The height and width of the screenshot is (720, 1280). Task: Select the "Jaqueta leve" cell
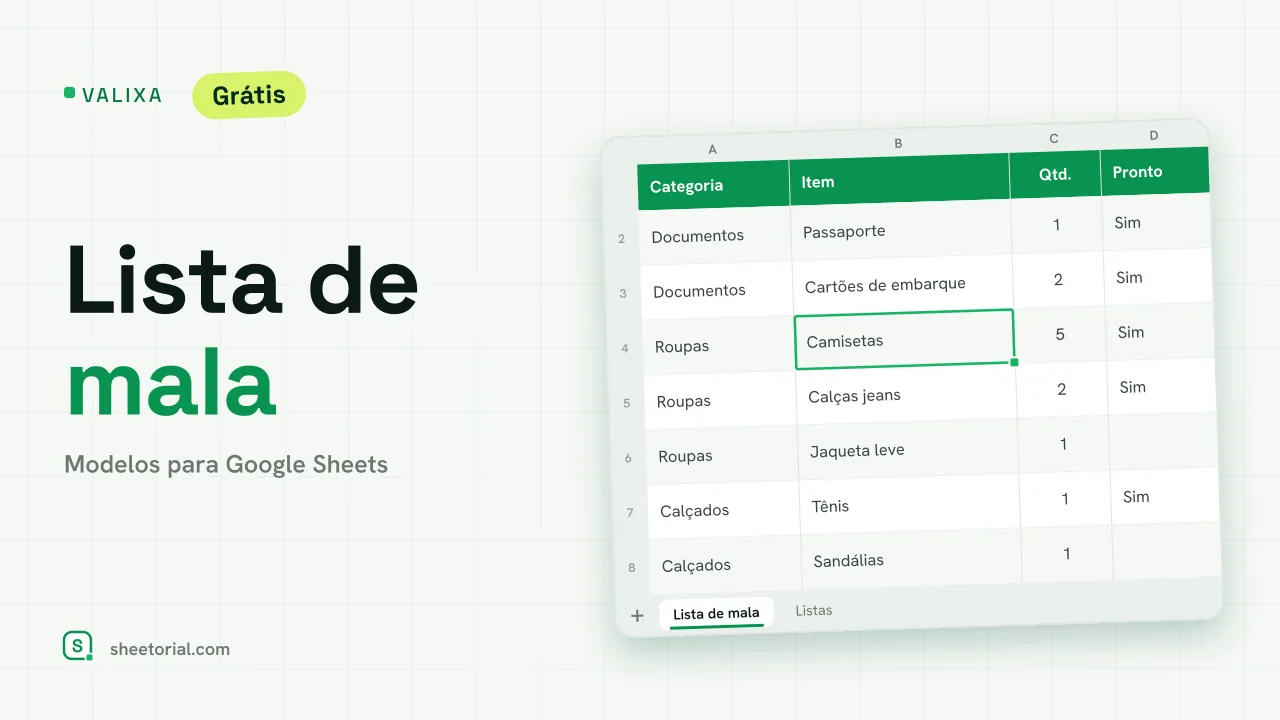click(909, 449)
